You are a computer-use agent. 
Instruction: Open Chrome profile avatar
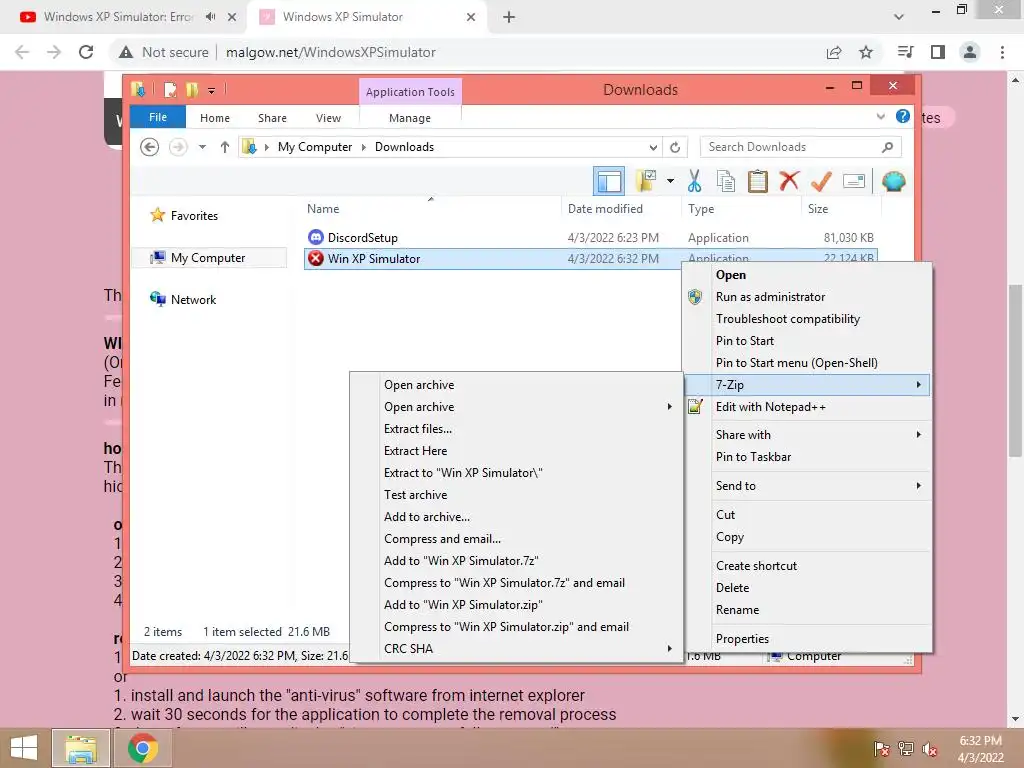pyautogui.click(x=970, y=52)
